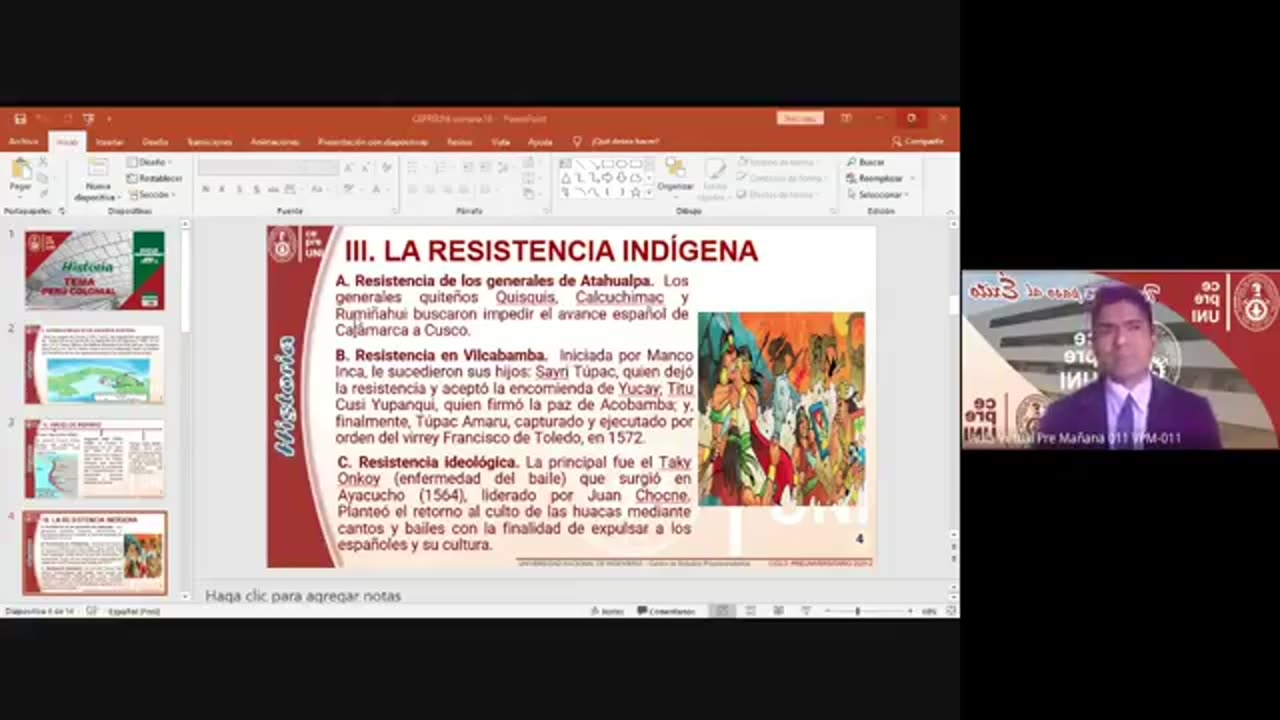Viewport: 1280px width, 720px height.
Task: Toggle bold formatting (N)
Action: click(x=206, y=189)
